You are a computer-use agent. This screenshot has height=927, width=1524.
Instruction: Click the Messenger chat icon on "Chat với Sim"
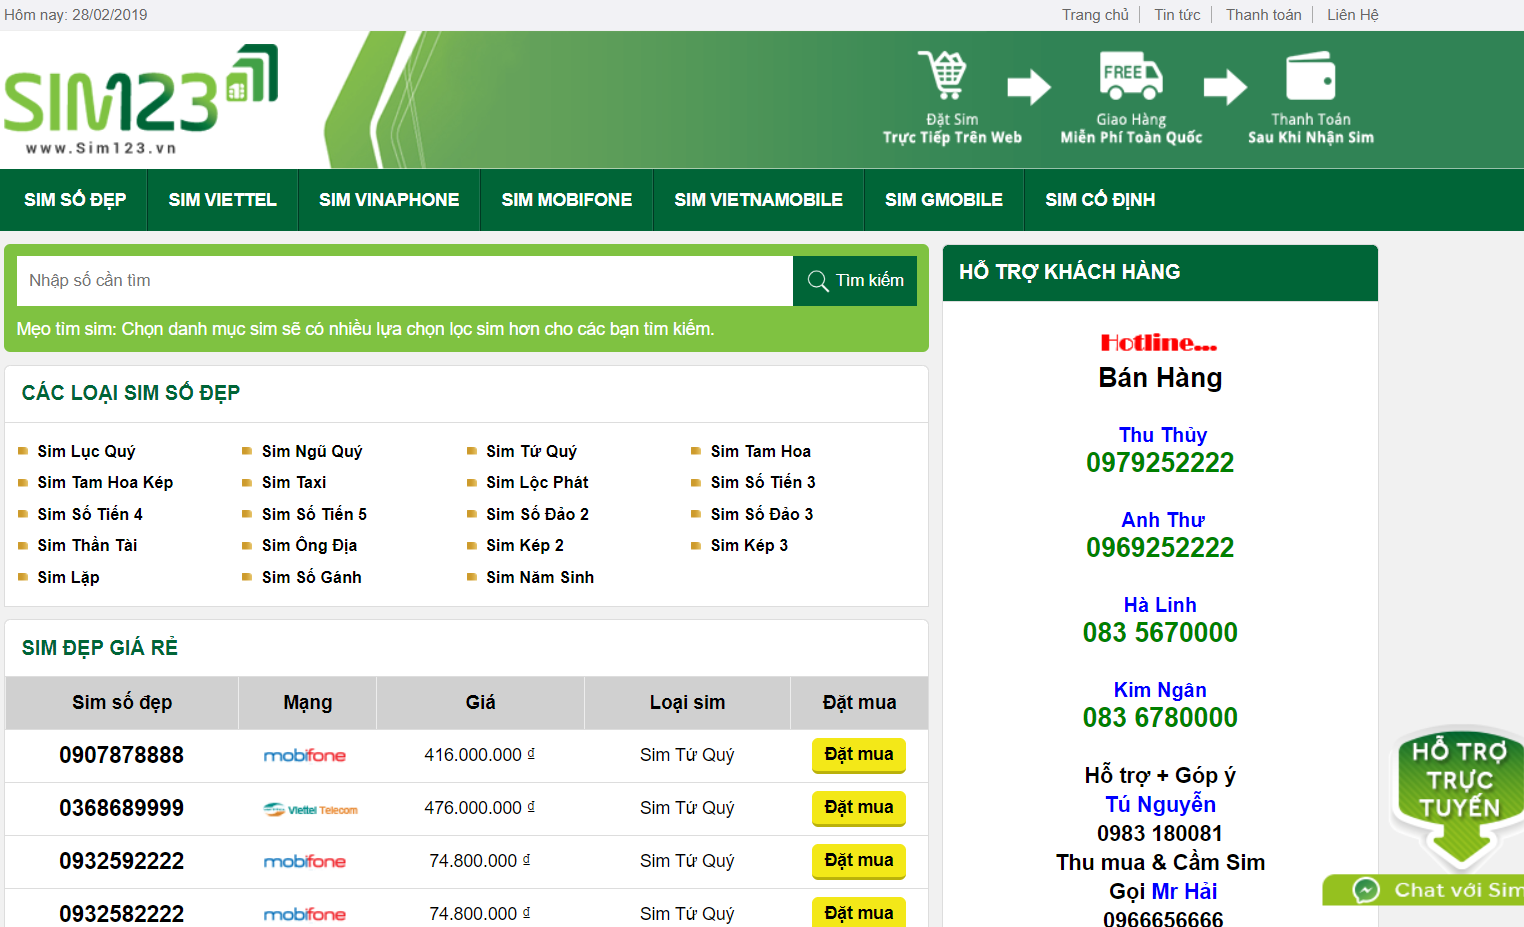pyautogui.click(x=1366, y=890)
